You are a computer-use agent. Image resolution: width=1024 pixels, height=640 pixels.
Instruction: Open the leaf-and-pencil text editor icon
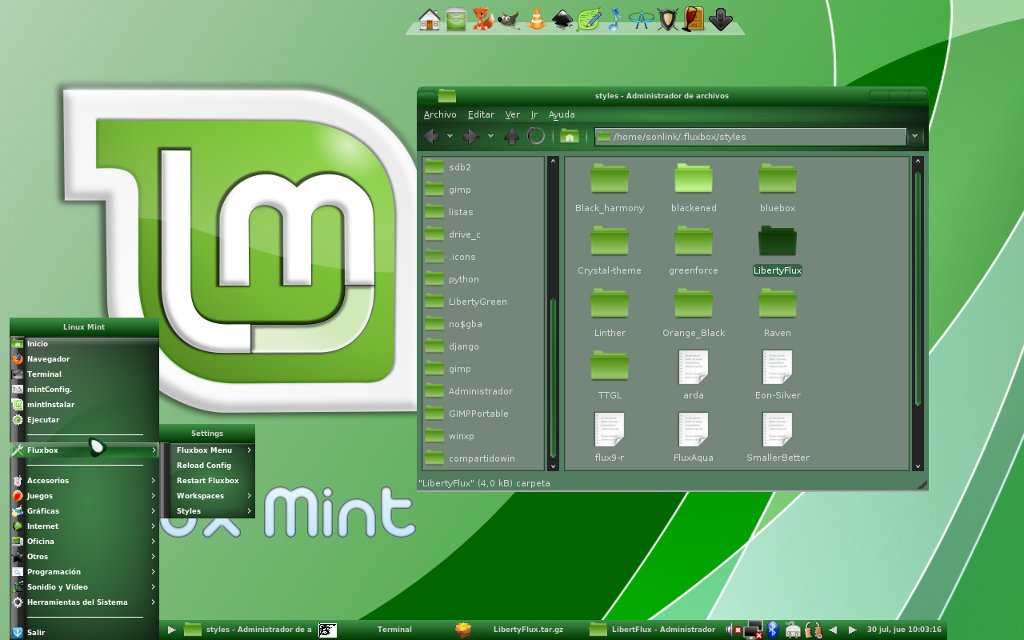point(589,19)
